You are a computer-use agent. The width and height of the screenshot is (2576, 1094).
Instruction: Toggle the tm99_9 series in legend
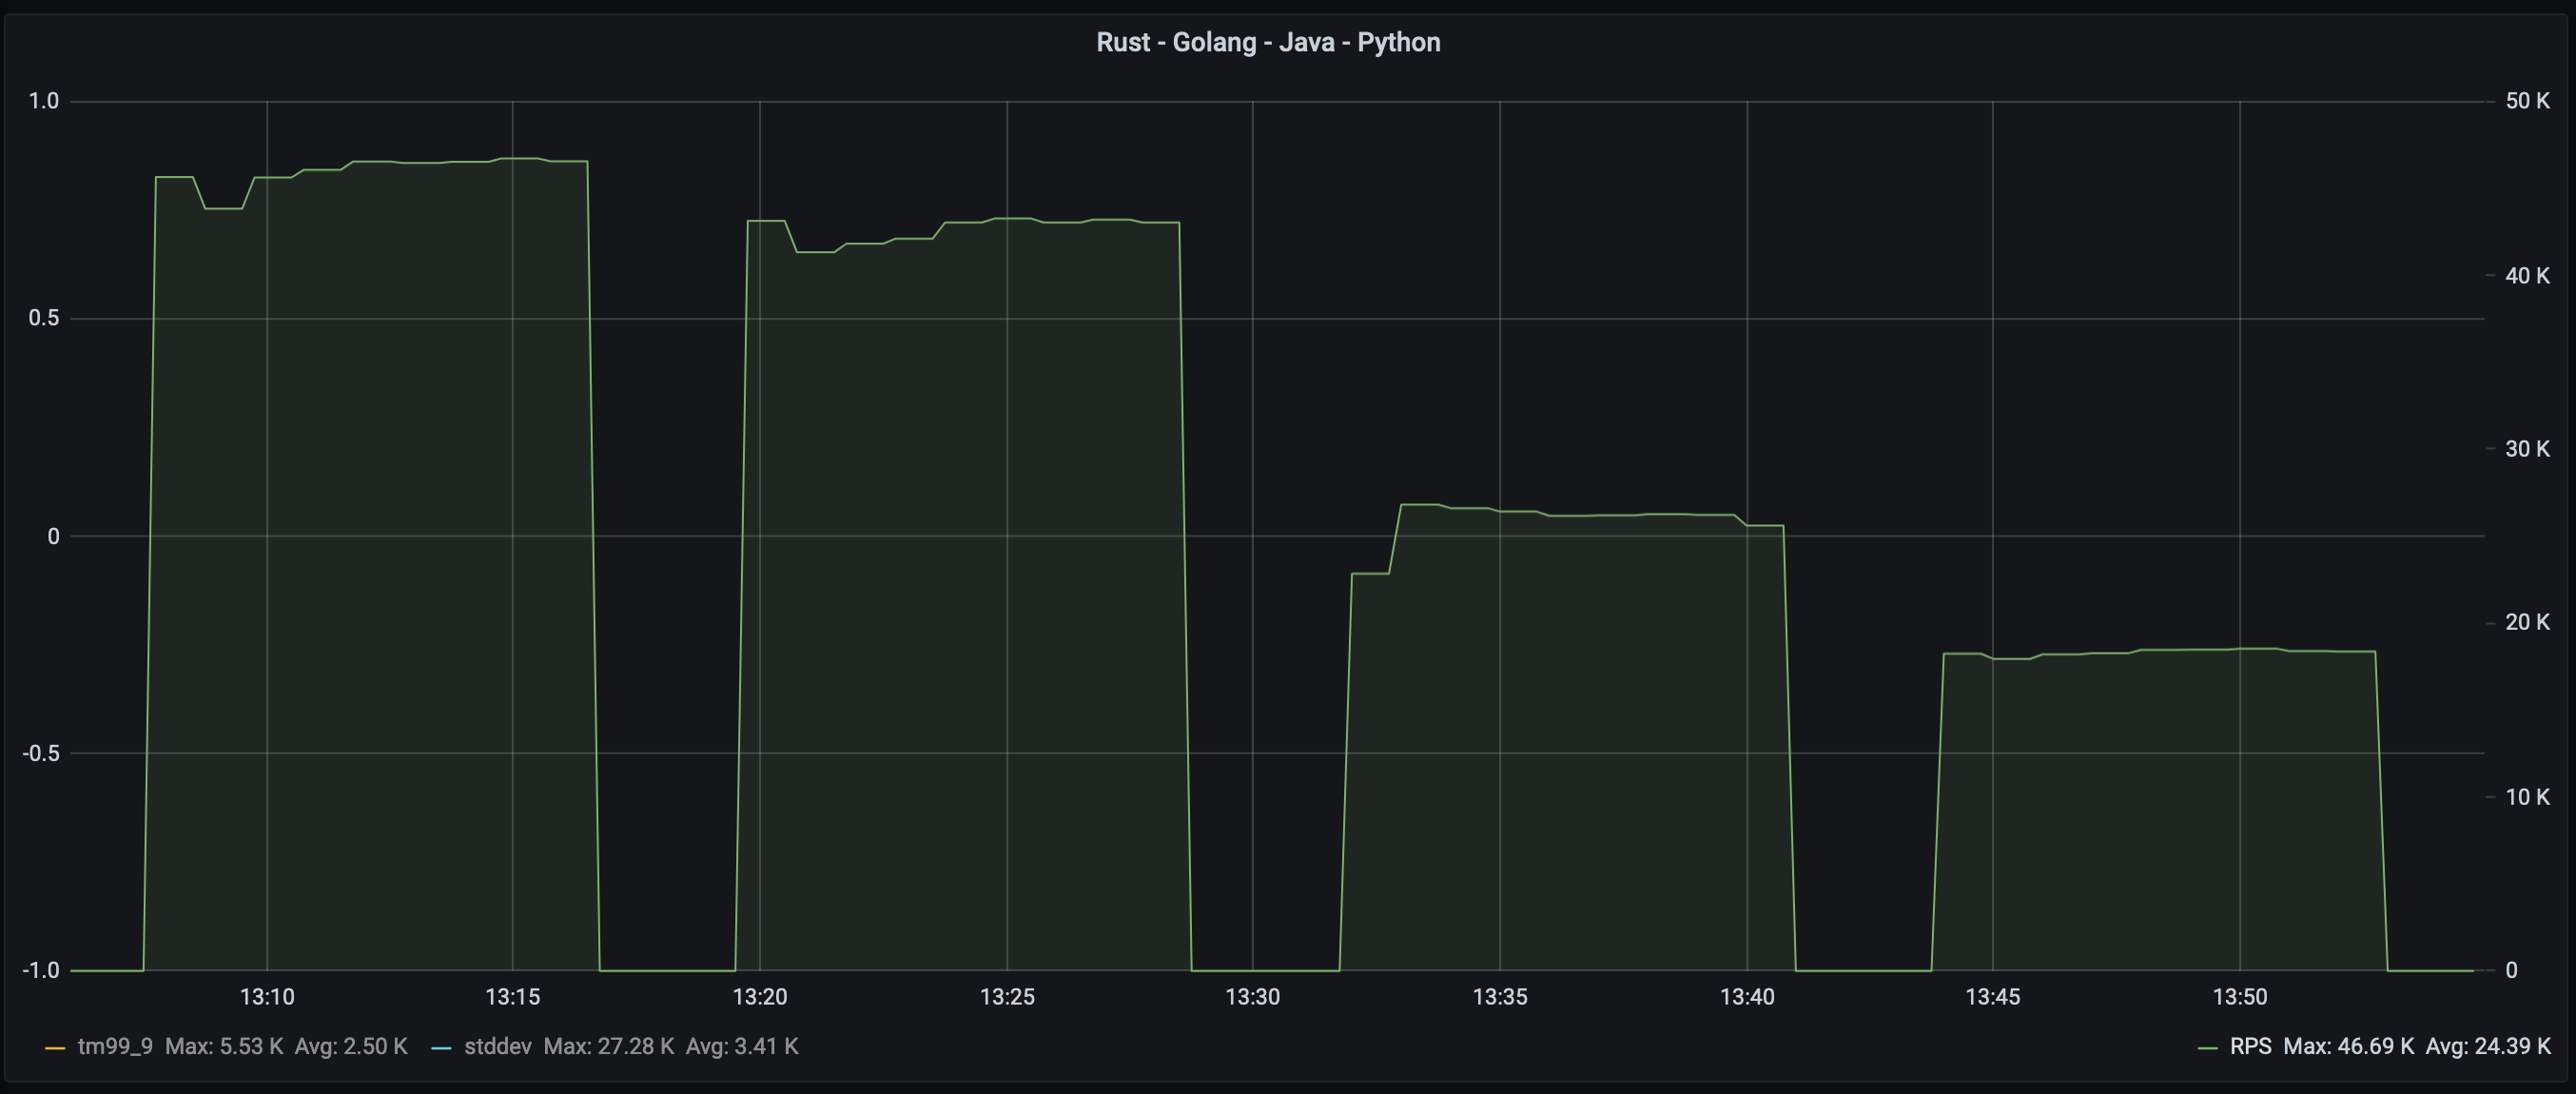pos(115,1046)
